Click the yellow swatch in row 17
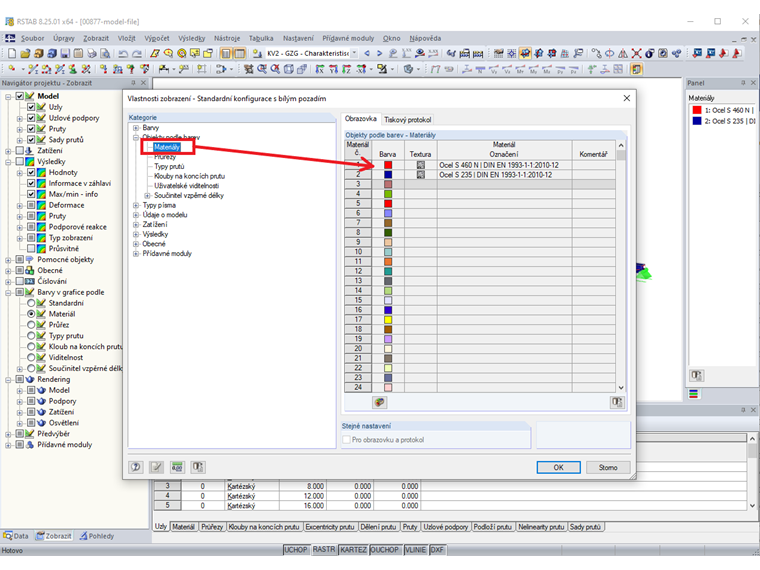Screen dimensions: 760x570 (x=388, y=320)
